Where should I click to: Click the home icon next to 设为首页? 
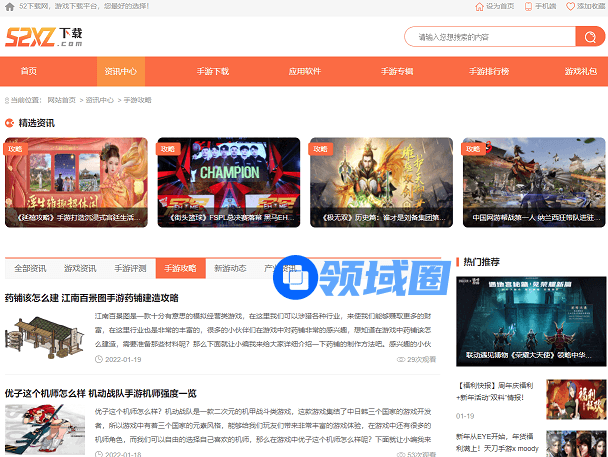click(479, 6)
